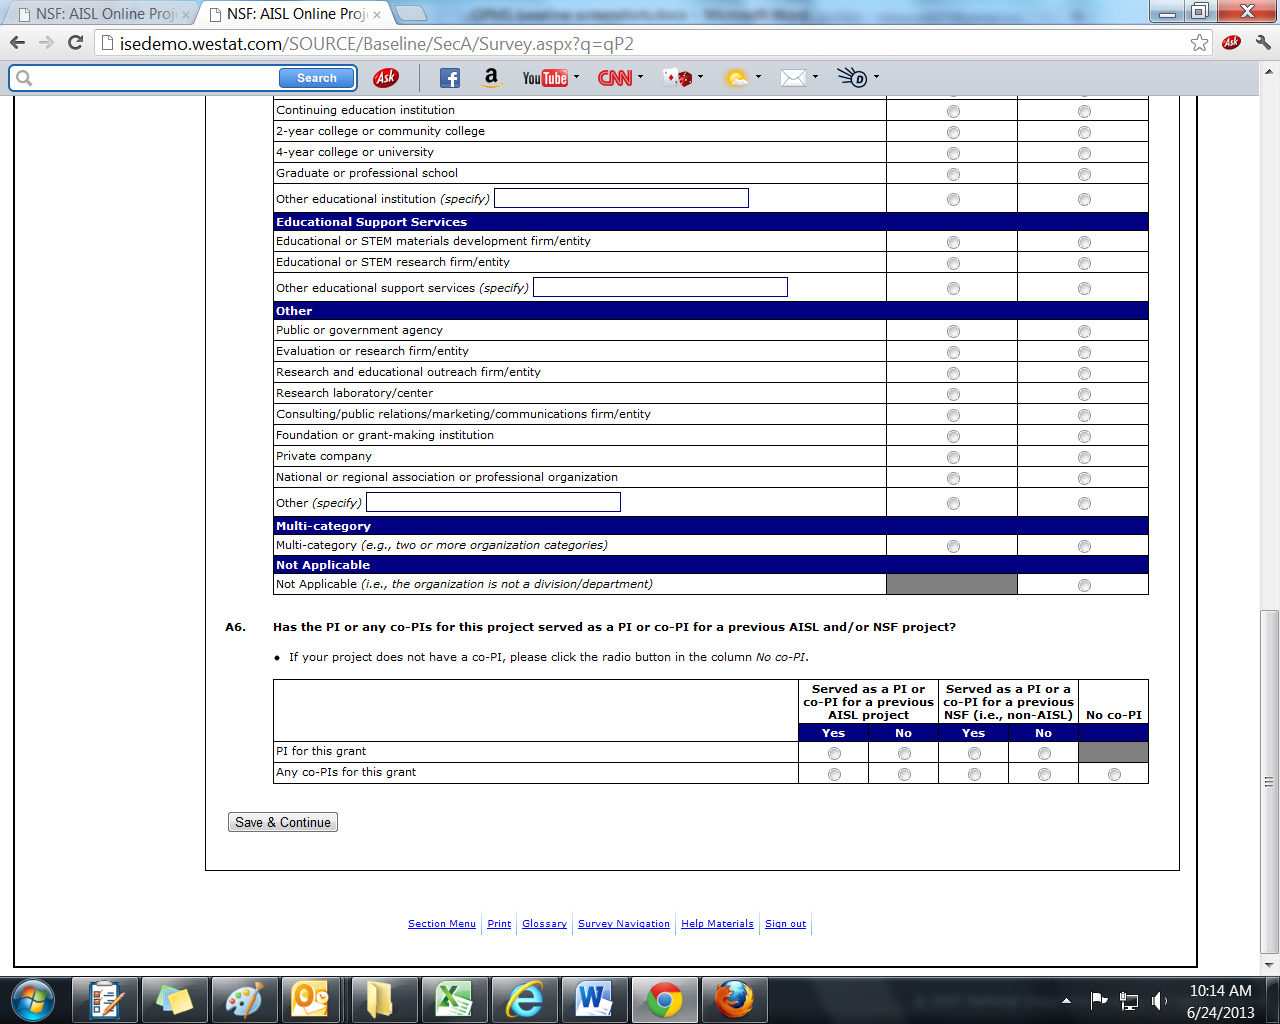Launch Internet Explorer from the taskbar

523,999
